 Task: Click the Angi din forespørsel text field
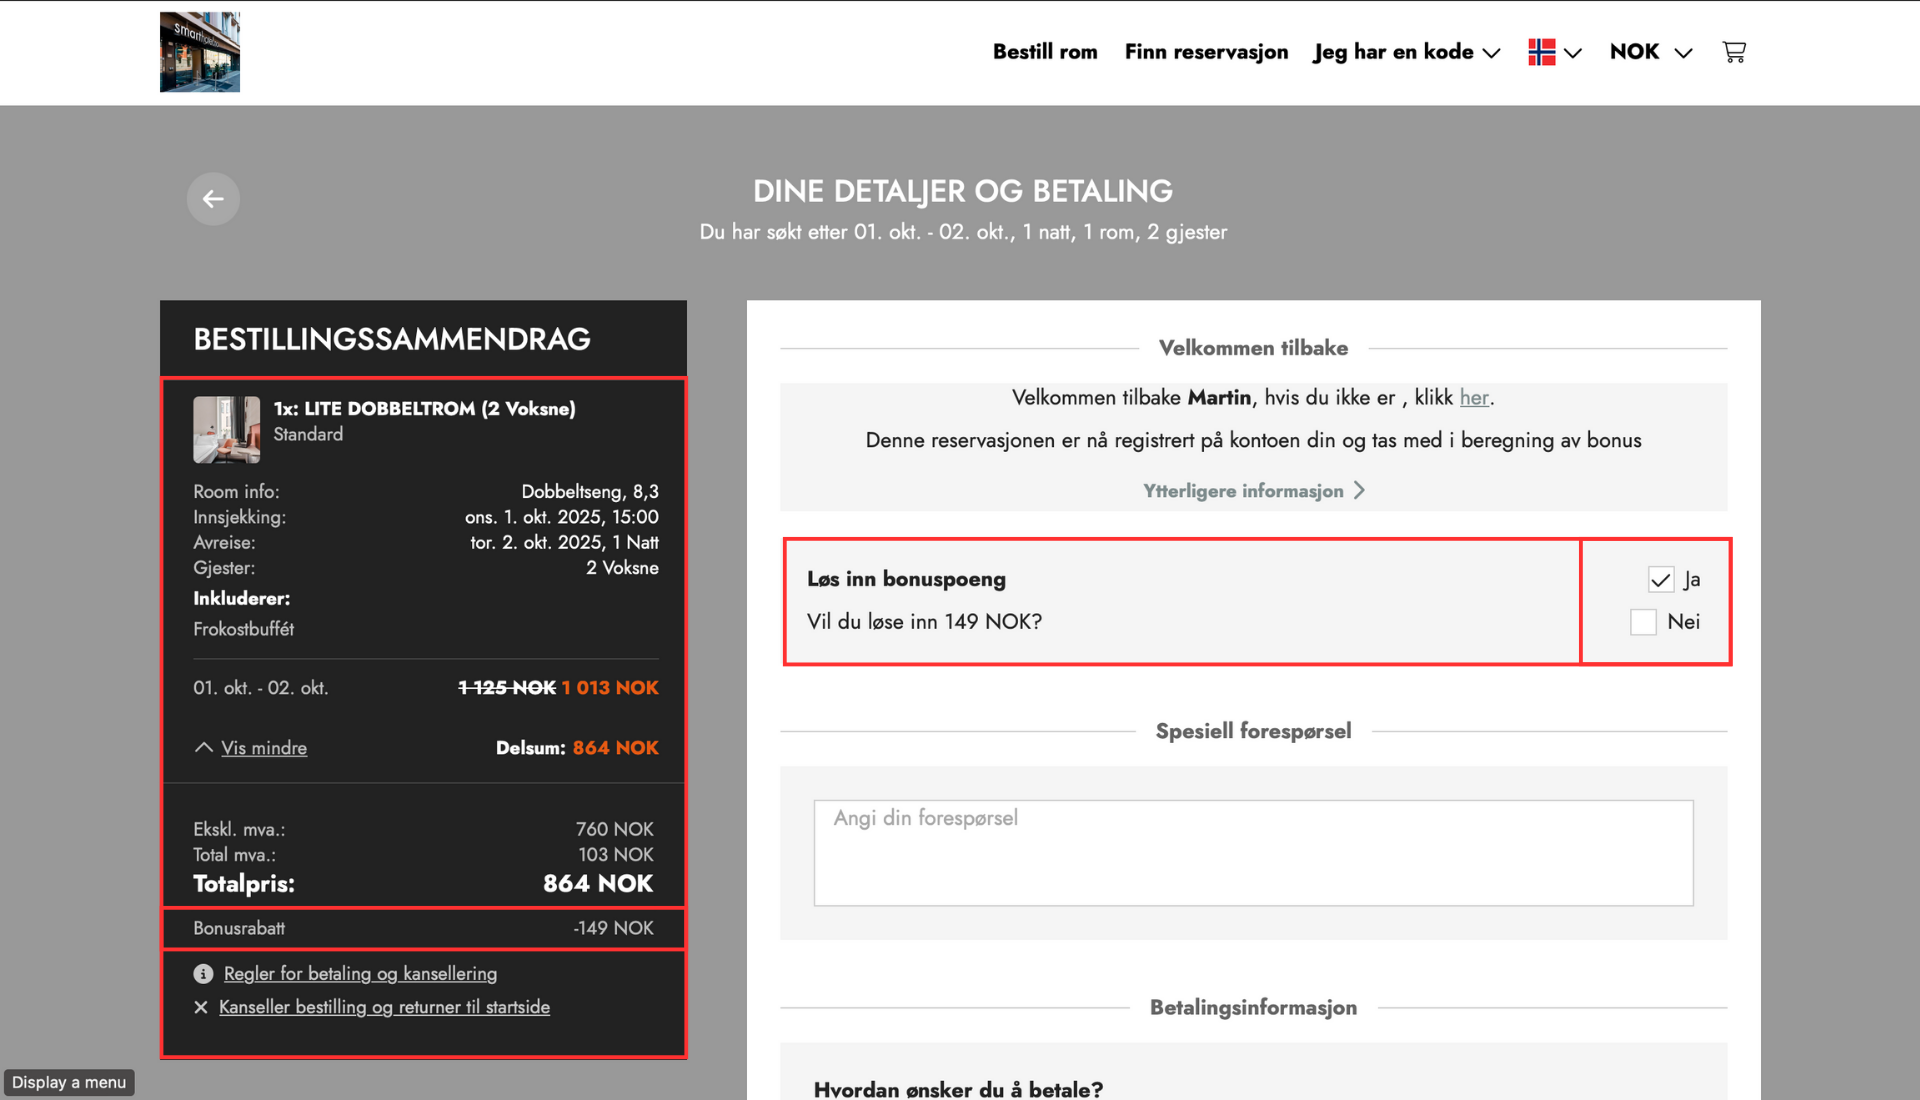(x=1253, y=853)
